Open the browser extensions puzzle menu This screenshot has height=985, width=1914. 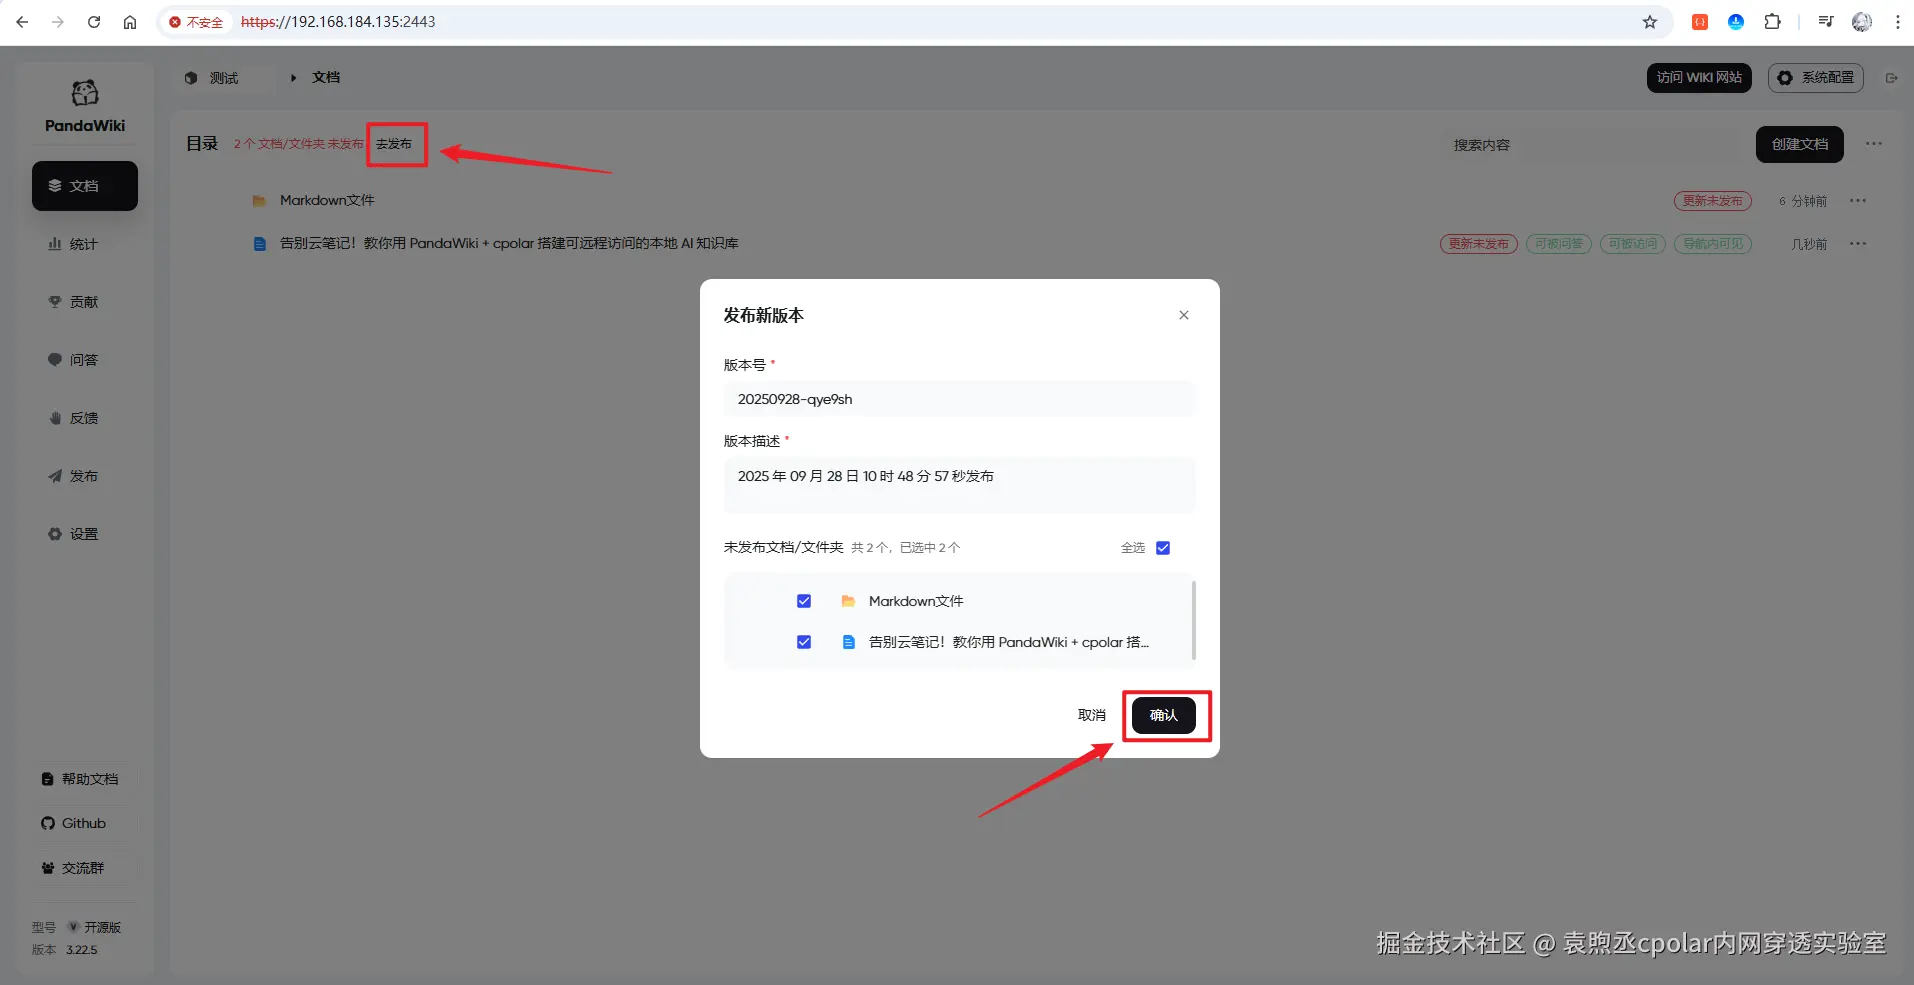pos(1772,22)
